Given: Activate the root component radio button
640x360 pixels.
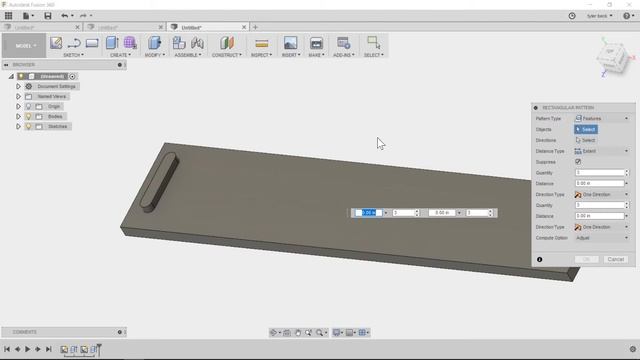Looking at the screenshot, I should click(72, 76).
